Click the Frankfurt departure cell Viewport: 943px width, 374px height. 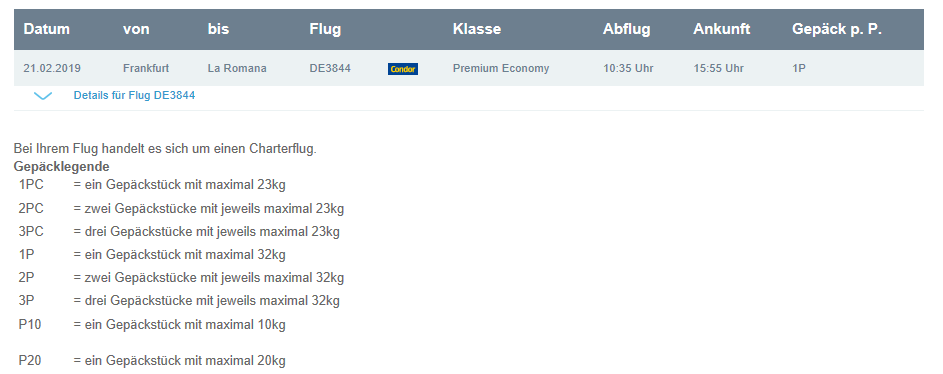(x=146, y=69)
